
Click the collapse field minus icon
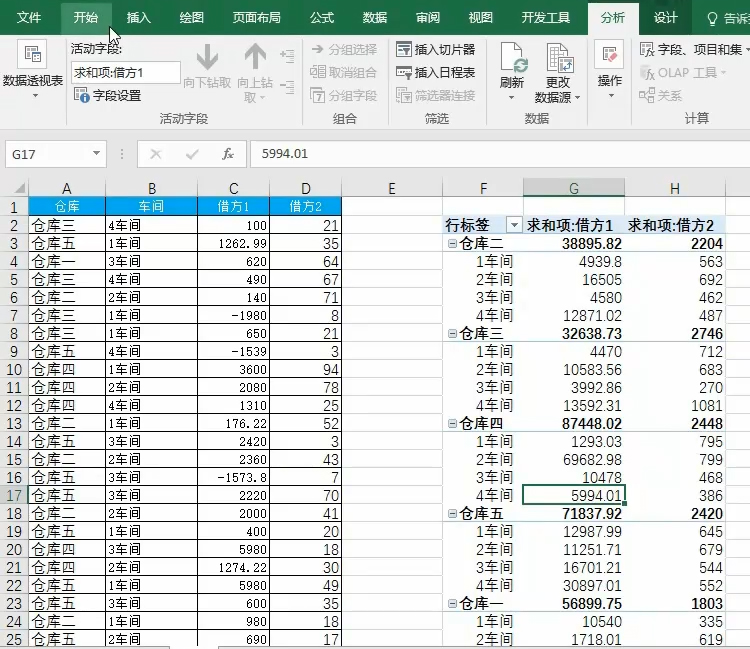(287, 87)
